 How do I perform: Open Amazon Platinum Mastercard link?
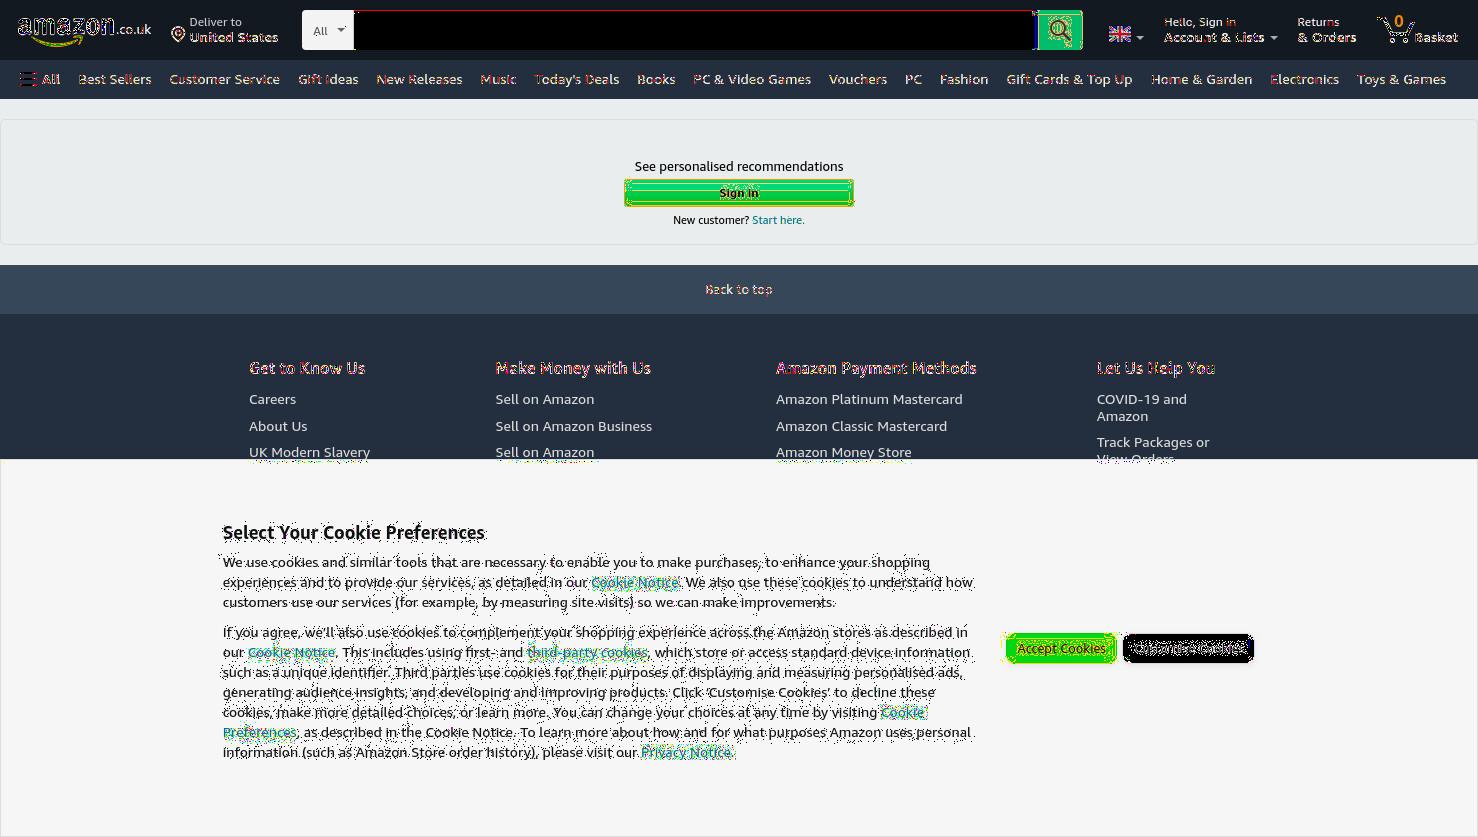coord(869,399)
